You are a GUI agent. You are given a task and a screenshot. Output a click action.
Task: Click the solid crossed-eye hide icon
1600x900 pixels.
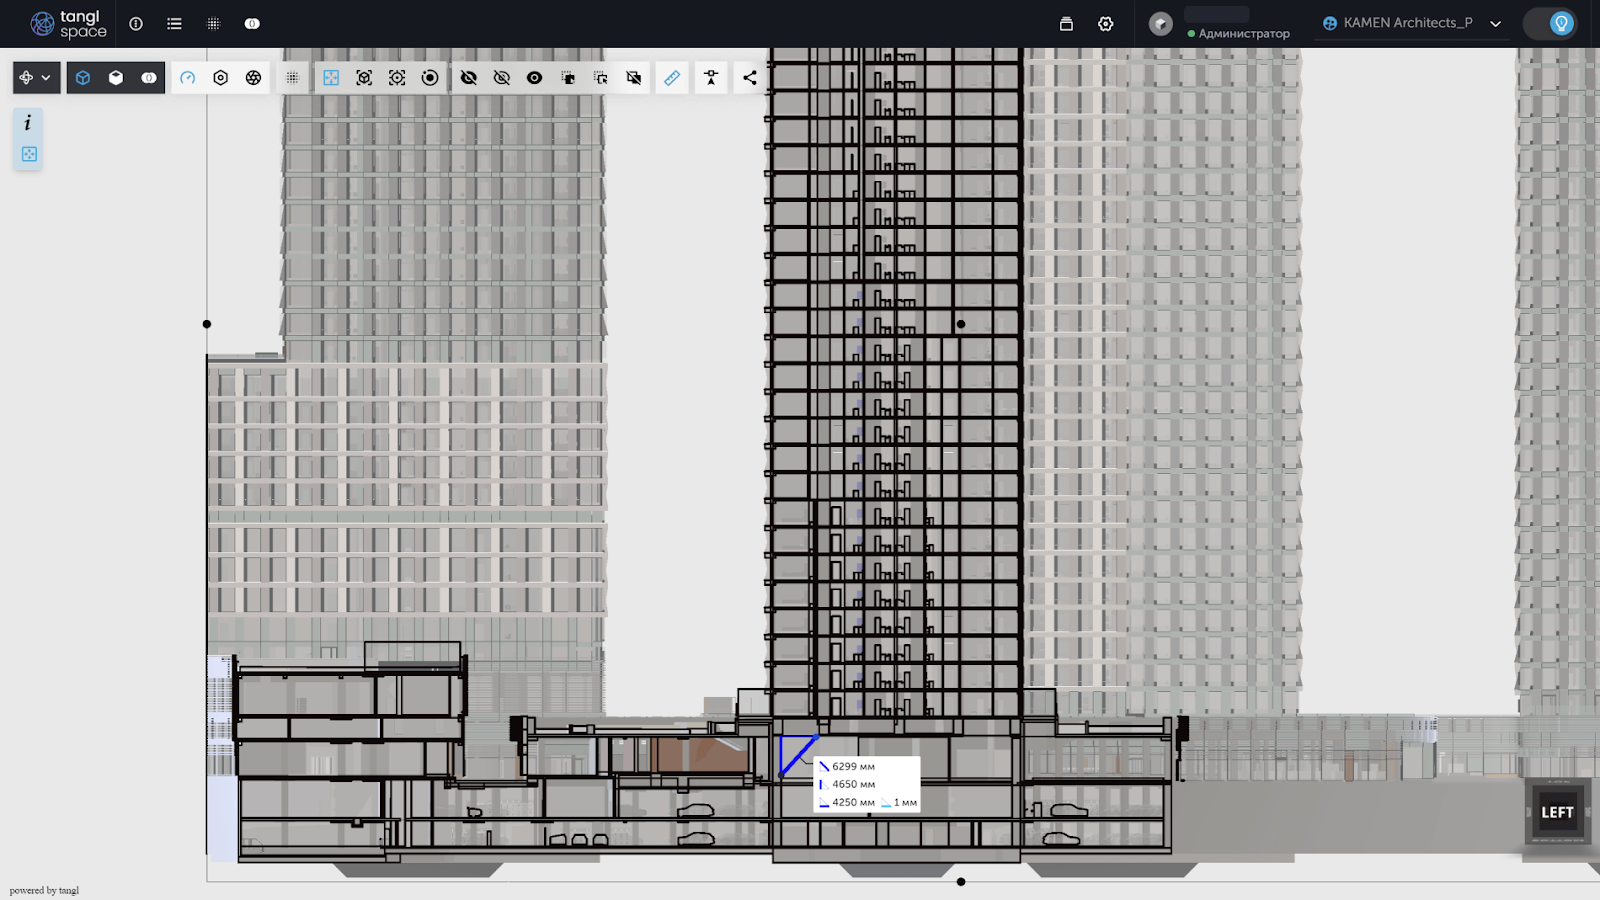pyautogui.click(x=469, y=78)
